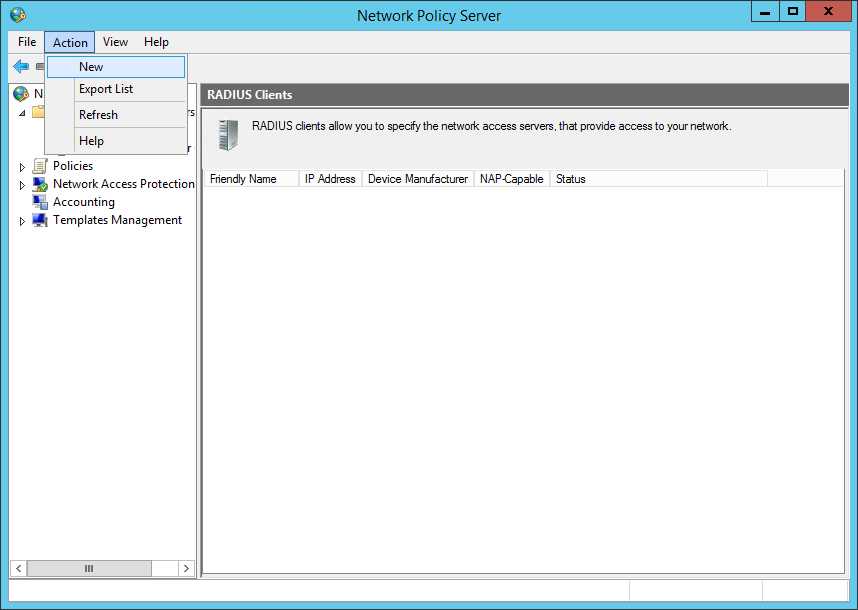The width and height of the screenshot is (858, 610).
Task: Open the Help menu in menu bar
Action: pyautogui.click(x=156, y=42)
